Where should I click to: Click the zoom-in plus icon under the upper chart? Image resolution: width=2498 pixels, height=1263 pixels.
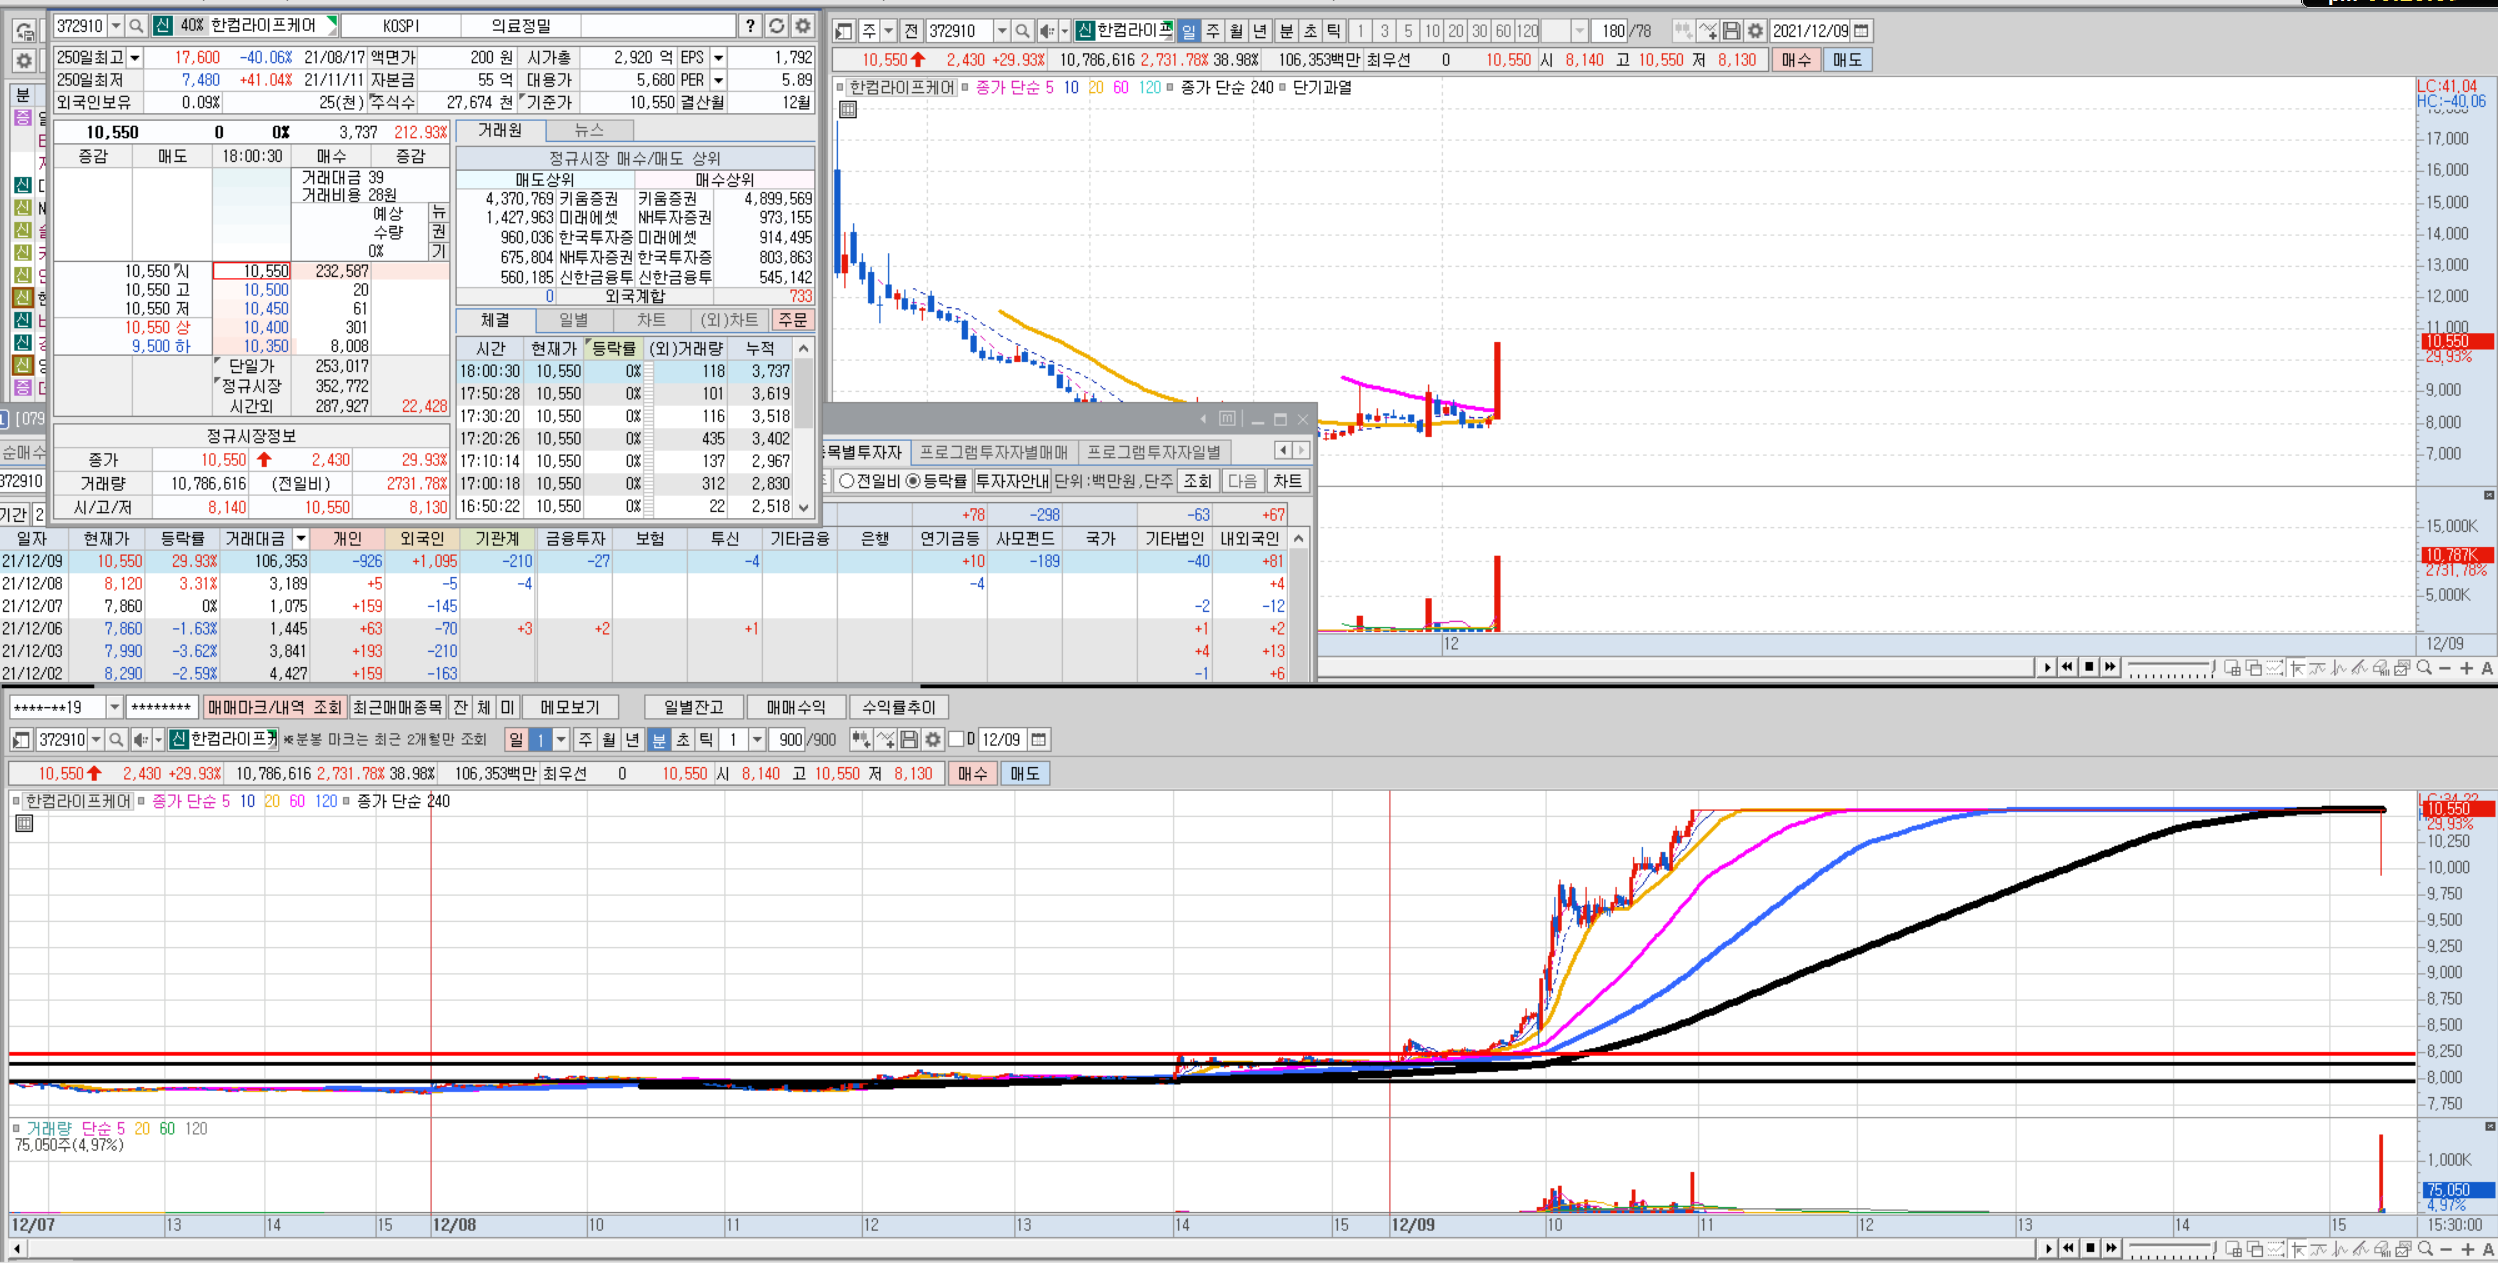2466,668
